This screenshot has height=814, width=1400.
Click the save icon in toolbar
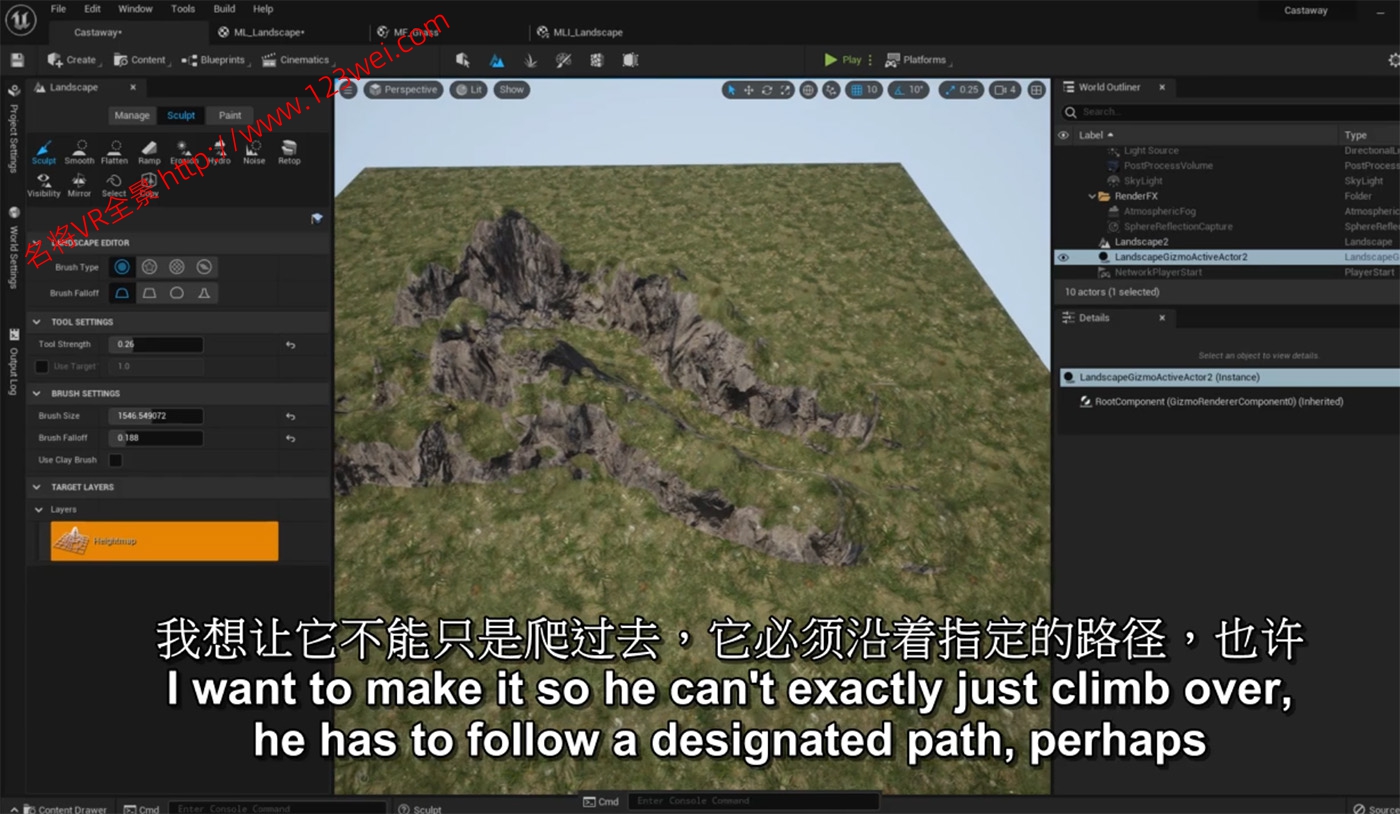pyautogui.click(x=17, y=60)
